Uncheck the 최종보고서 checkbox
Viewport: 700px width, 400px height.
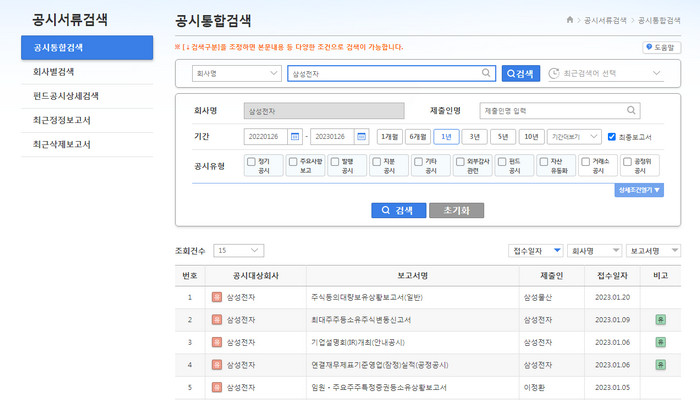612,137
